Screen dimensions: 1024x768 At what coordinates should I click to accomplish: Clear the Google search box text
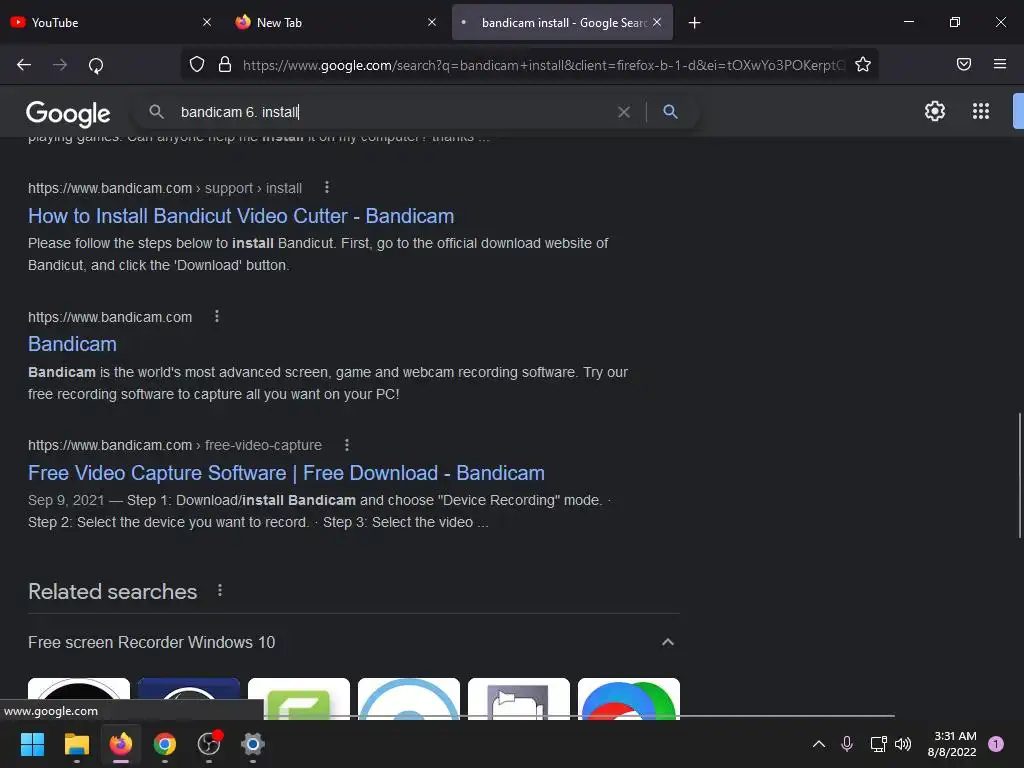(624, 112)
